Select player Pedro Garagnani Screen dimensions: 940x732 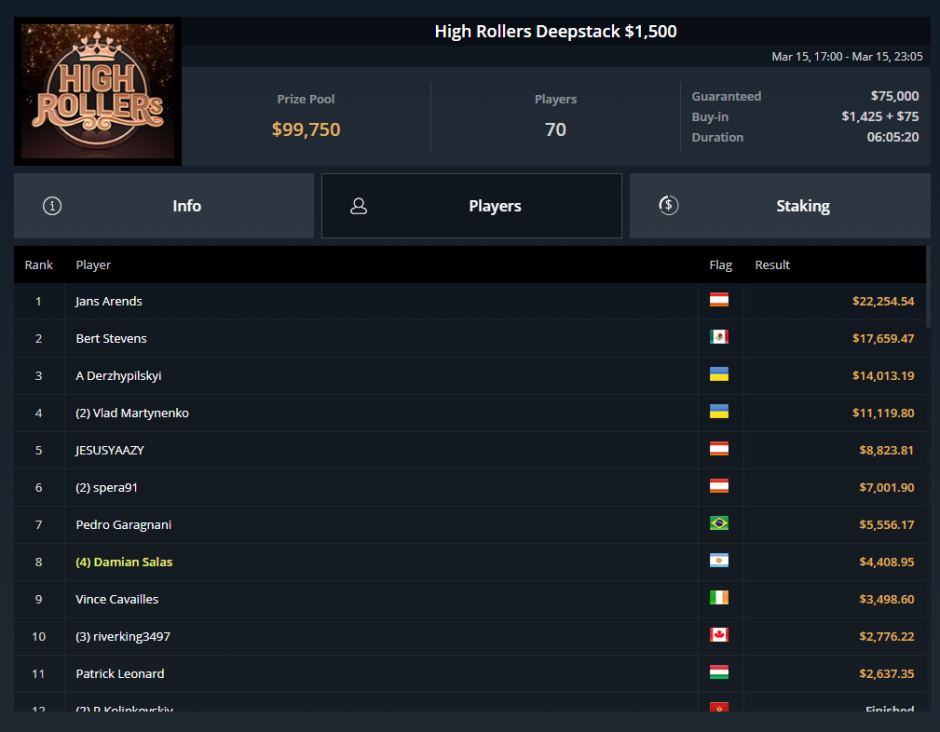(x=123, y=525)
